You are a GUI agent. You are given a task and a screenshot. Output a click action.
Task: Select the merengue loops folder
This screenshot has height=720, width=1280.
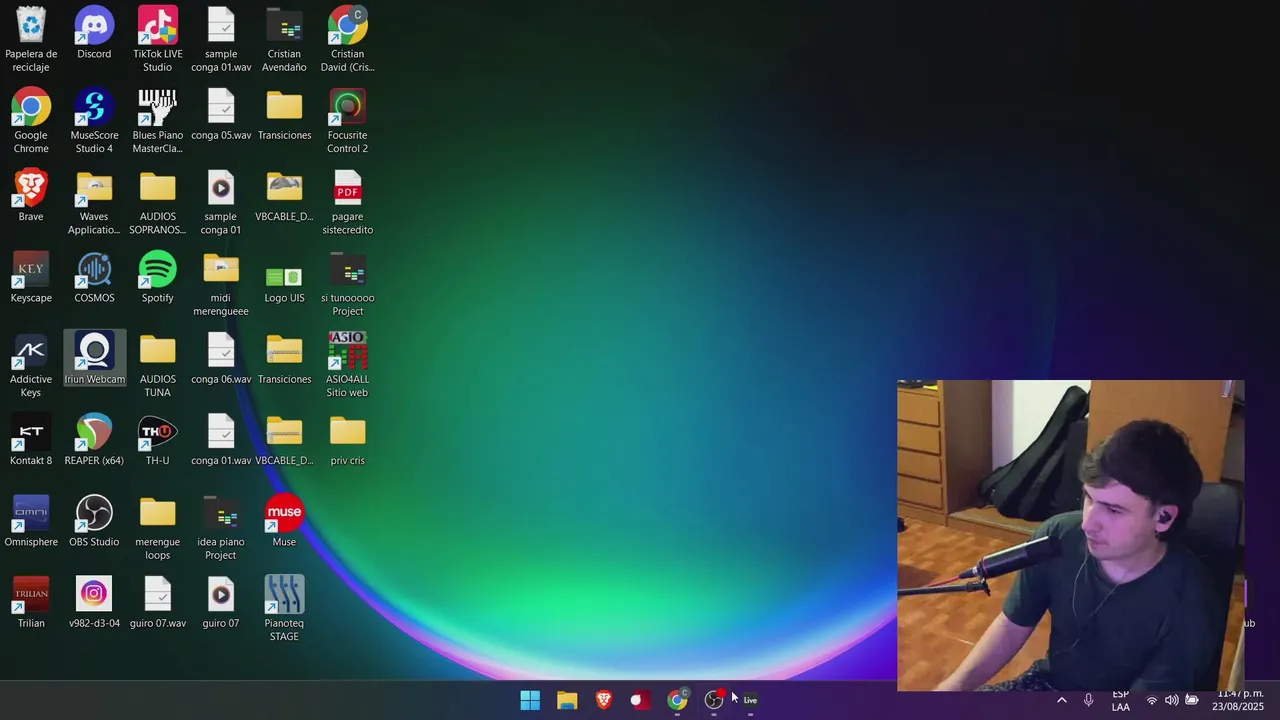tap(157, 528)
